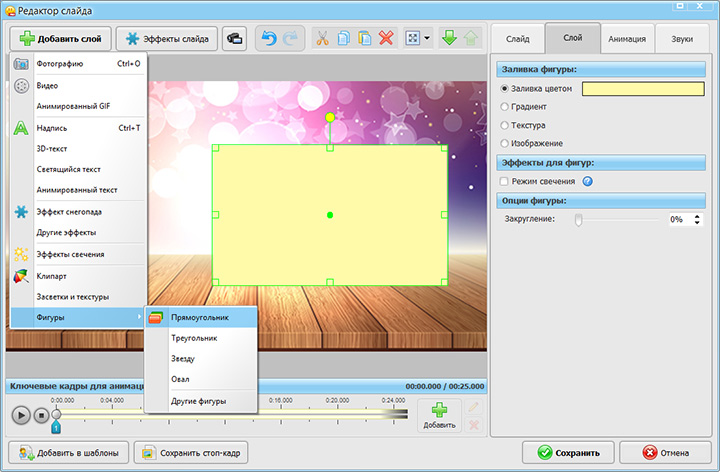The image size is (720, 472).
Task: Choose Анимированный GIF menu entry
Action: 78,106
